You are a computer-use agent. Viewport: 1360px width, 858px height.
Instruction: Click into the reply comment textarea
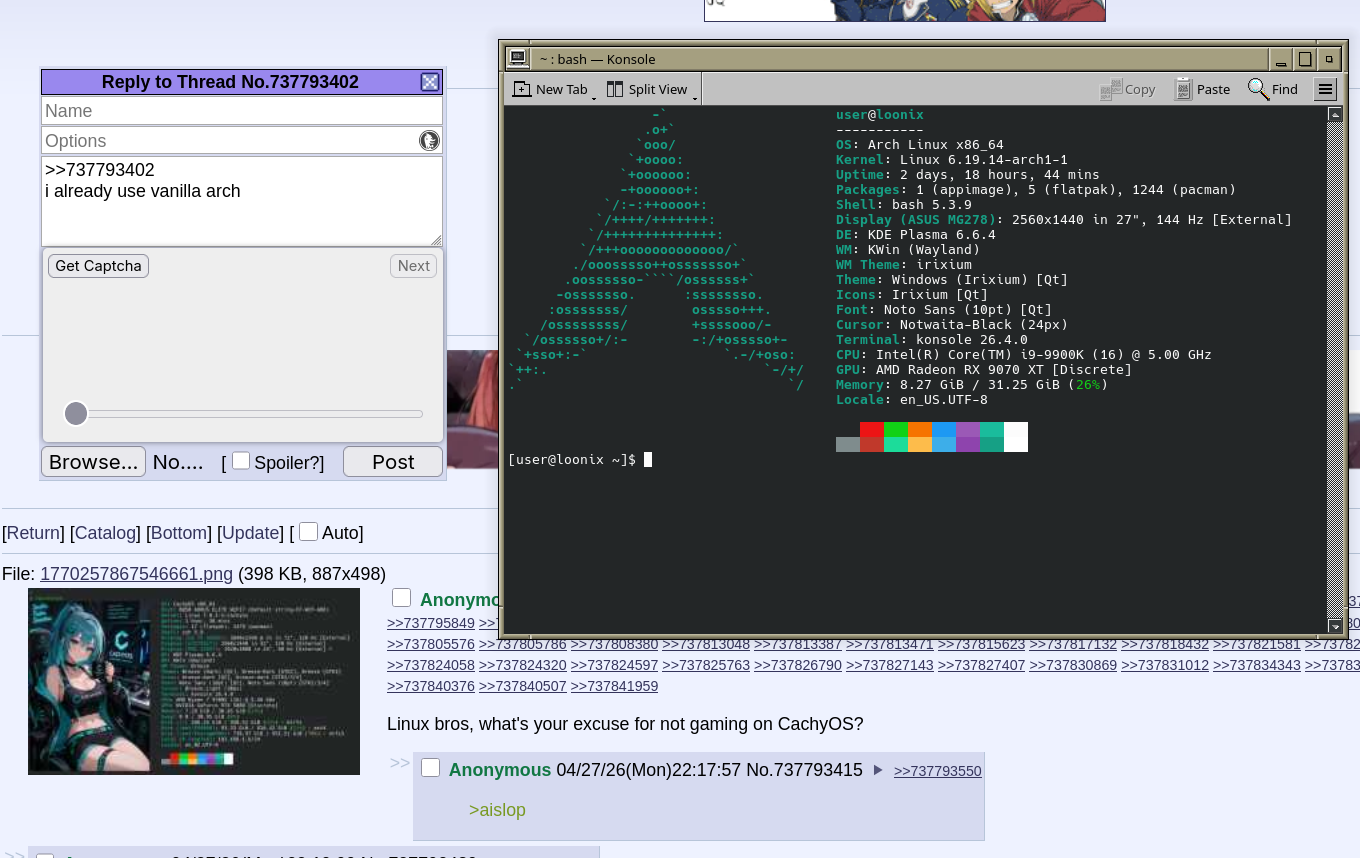[x=242, y=201]
